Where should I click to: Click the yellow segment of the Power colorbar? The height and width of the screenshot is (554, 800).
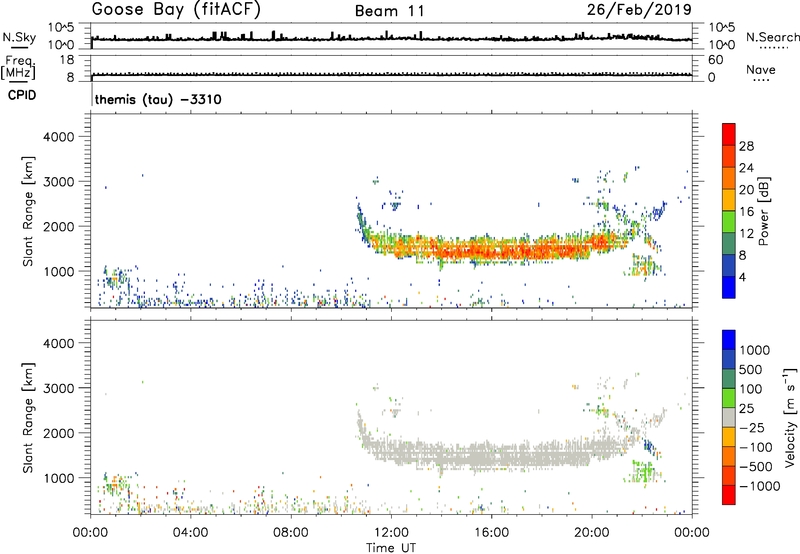(x=729, y=200)
